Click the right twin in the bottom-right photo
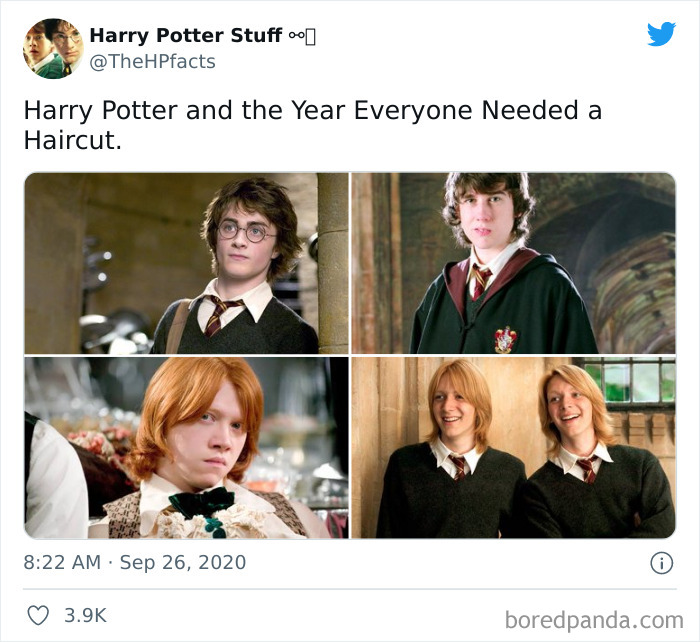 coord(598,451)
